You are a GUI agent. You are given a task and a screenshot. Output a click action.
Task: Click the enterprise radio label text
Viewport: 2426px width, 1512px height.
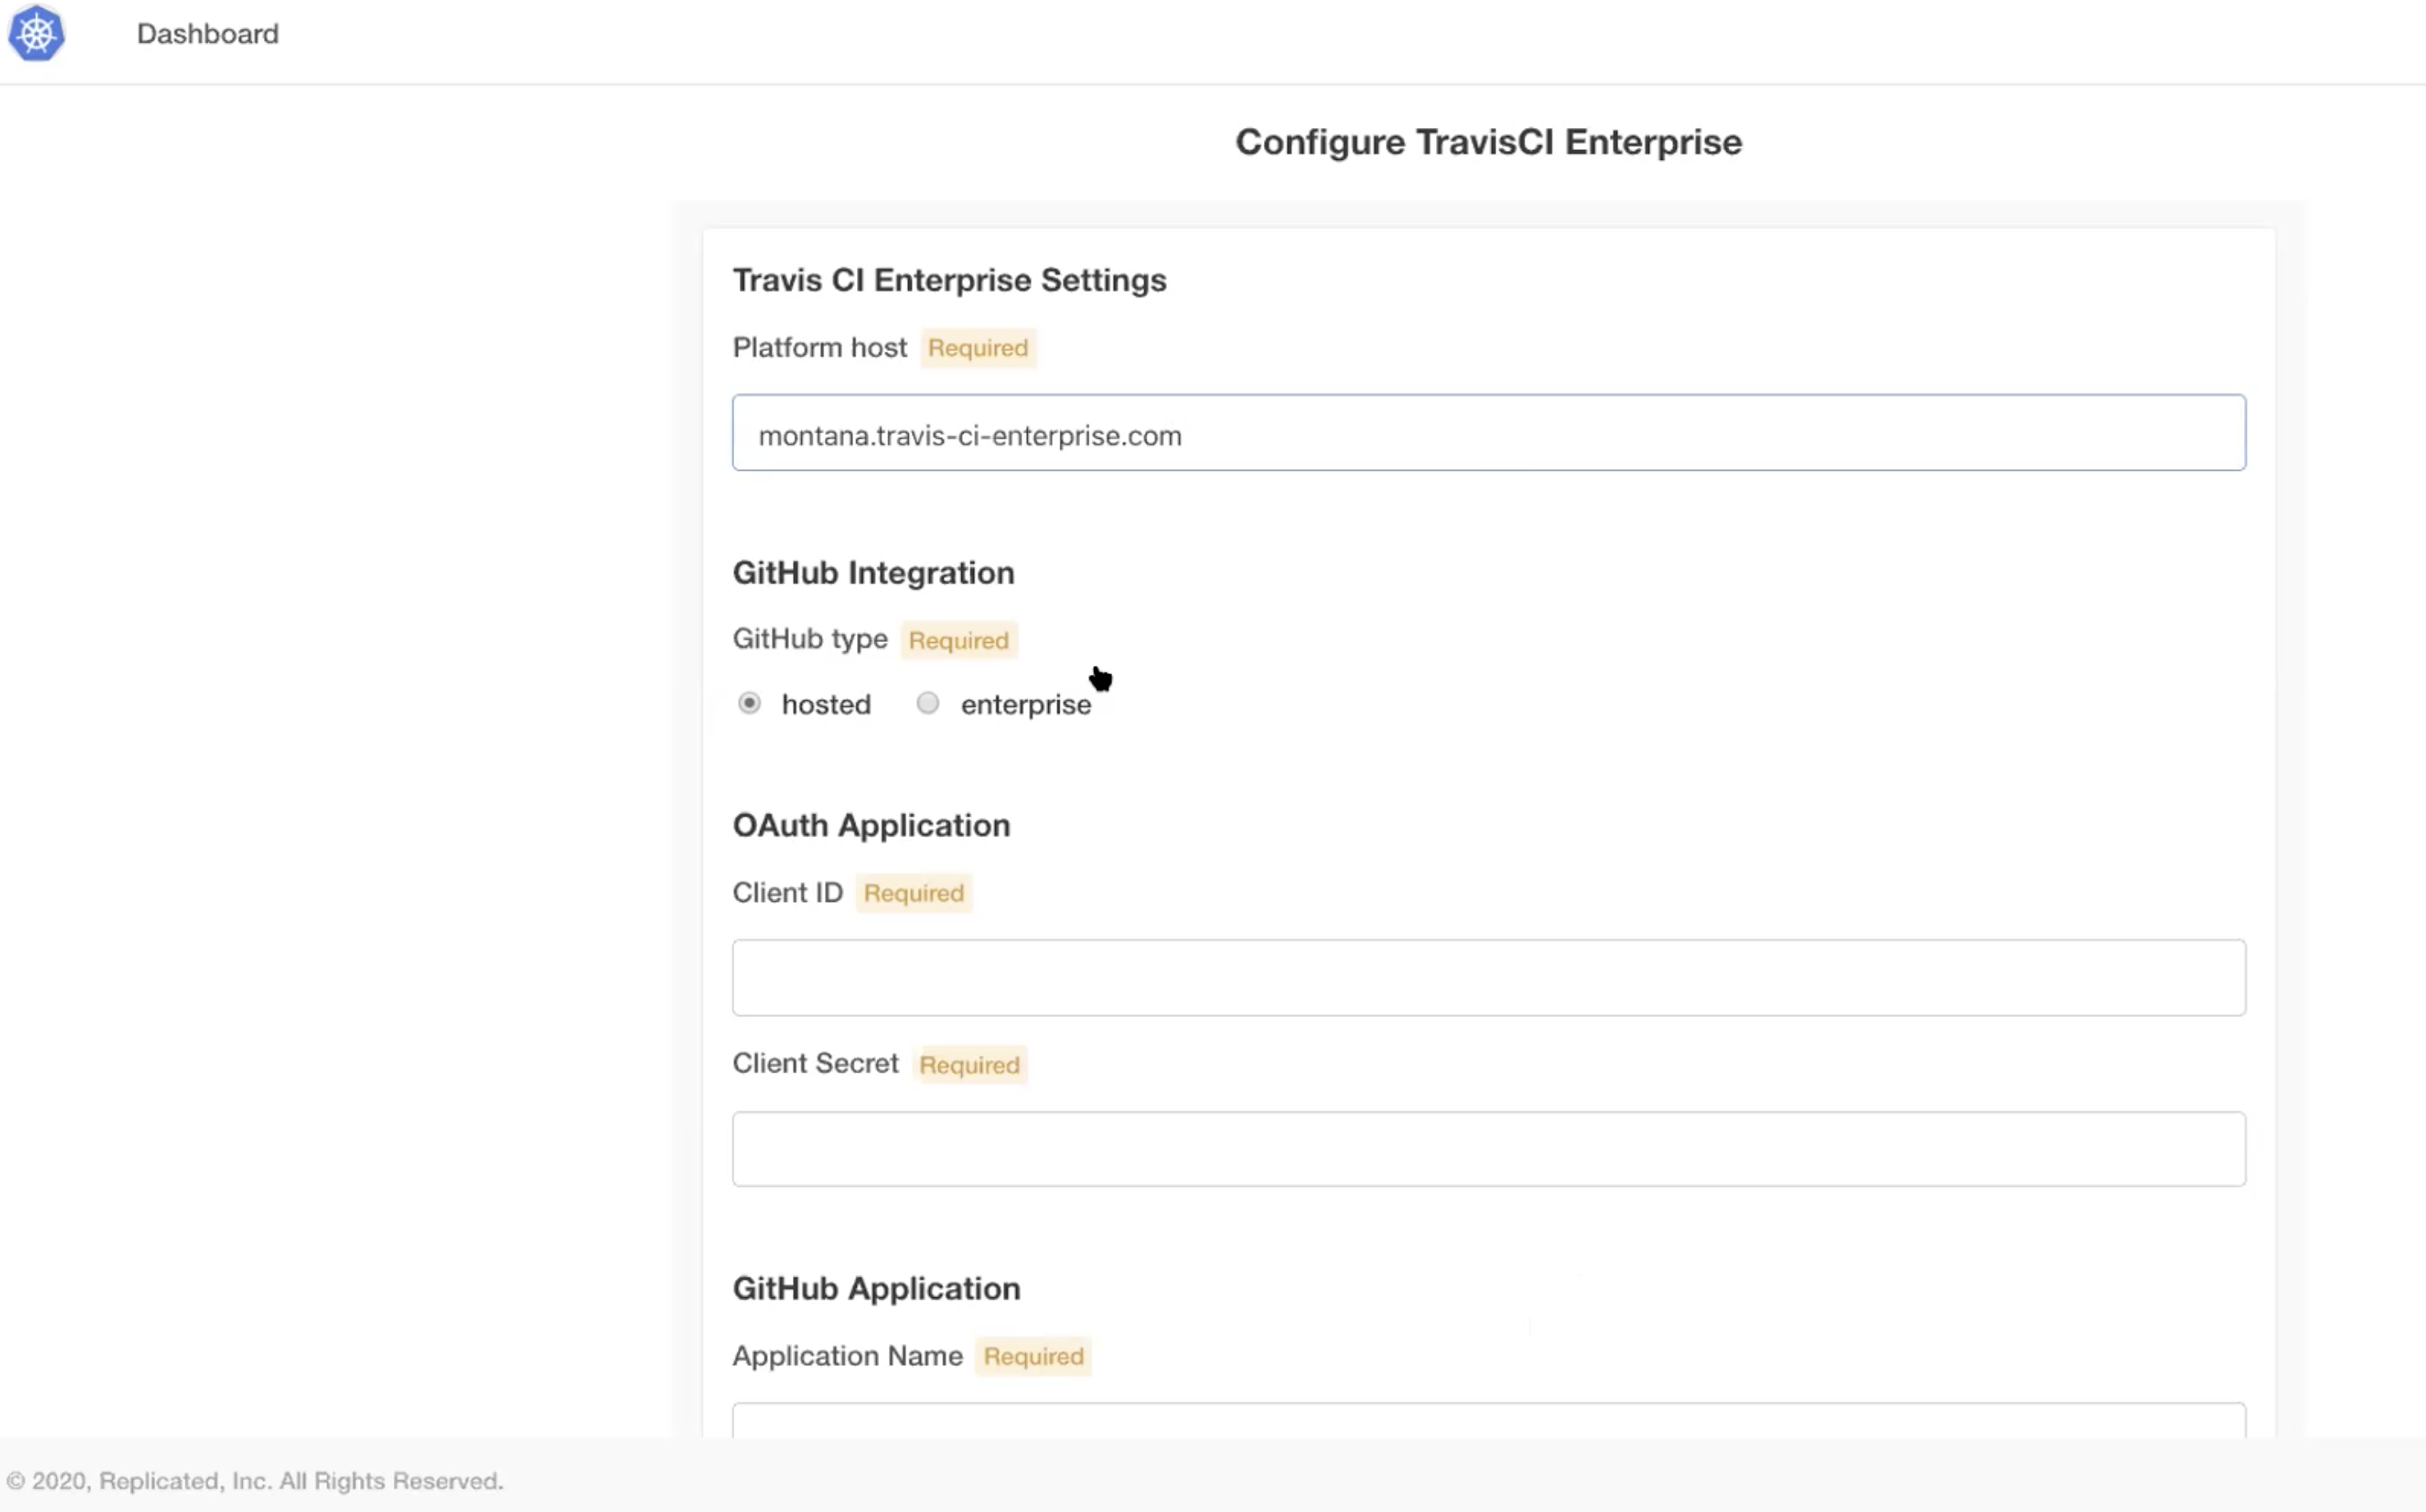[1025, 705]
